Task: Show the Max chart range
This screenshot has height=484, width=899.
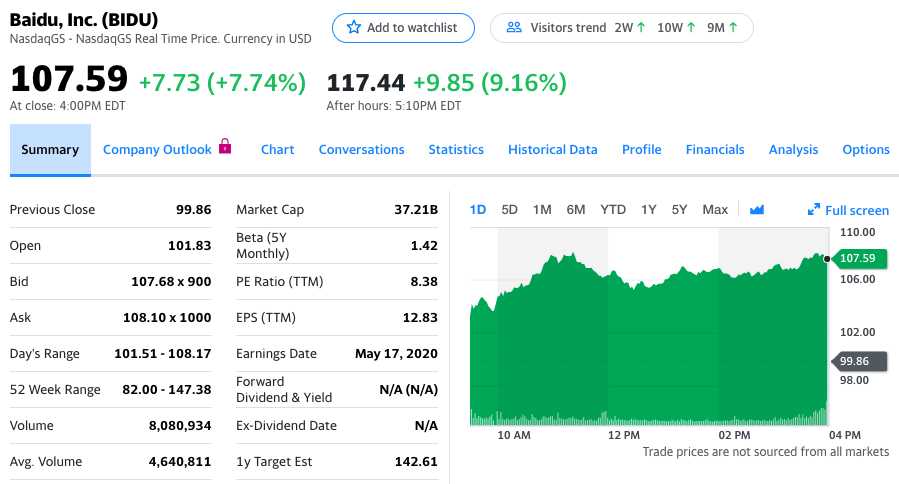Action: 715,210
